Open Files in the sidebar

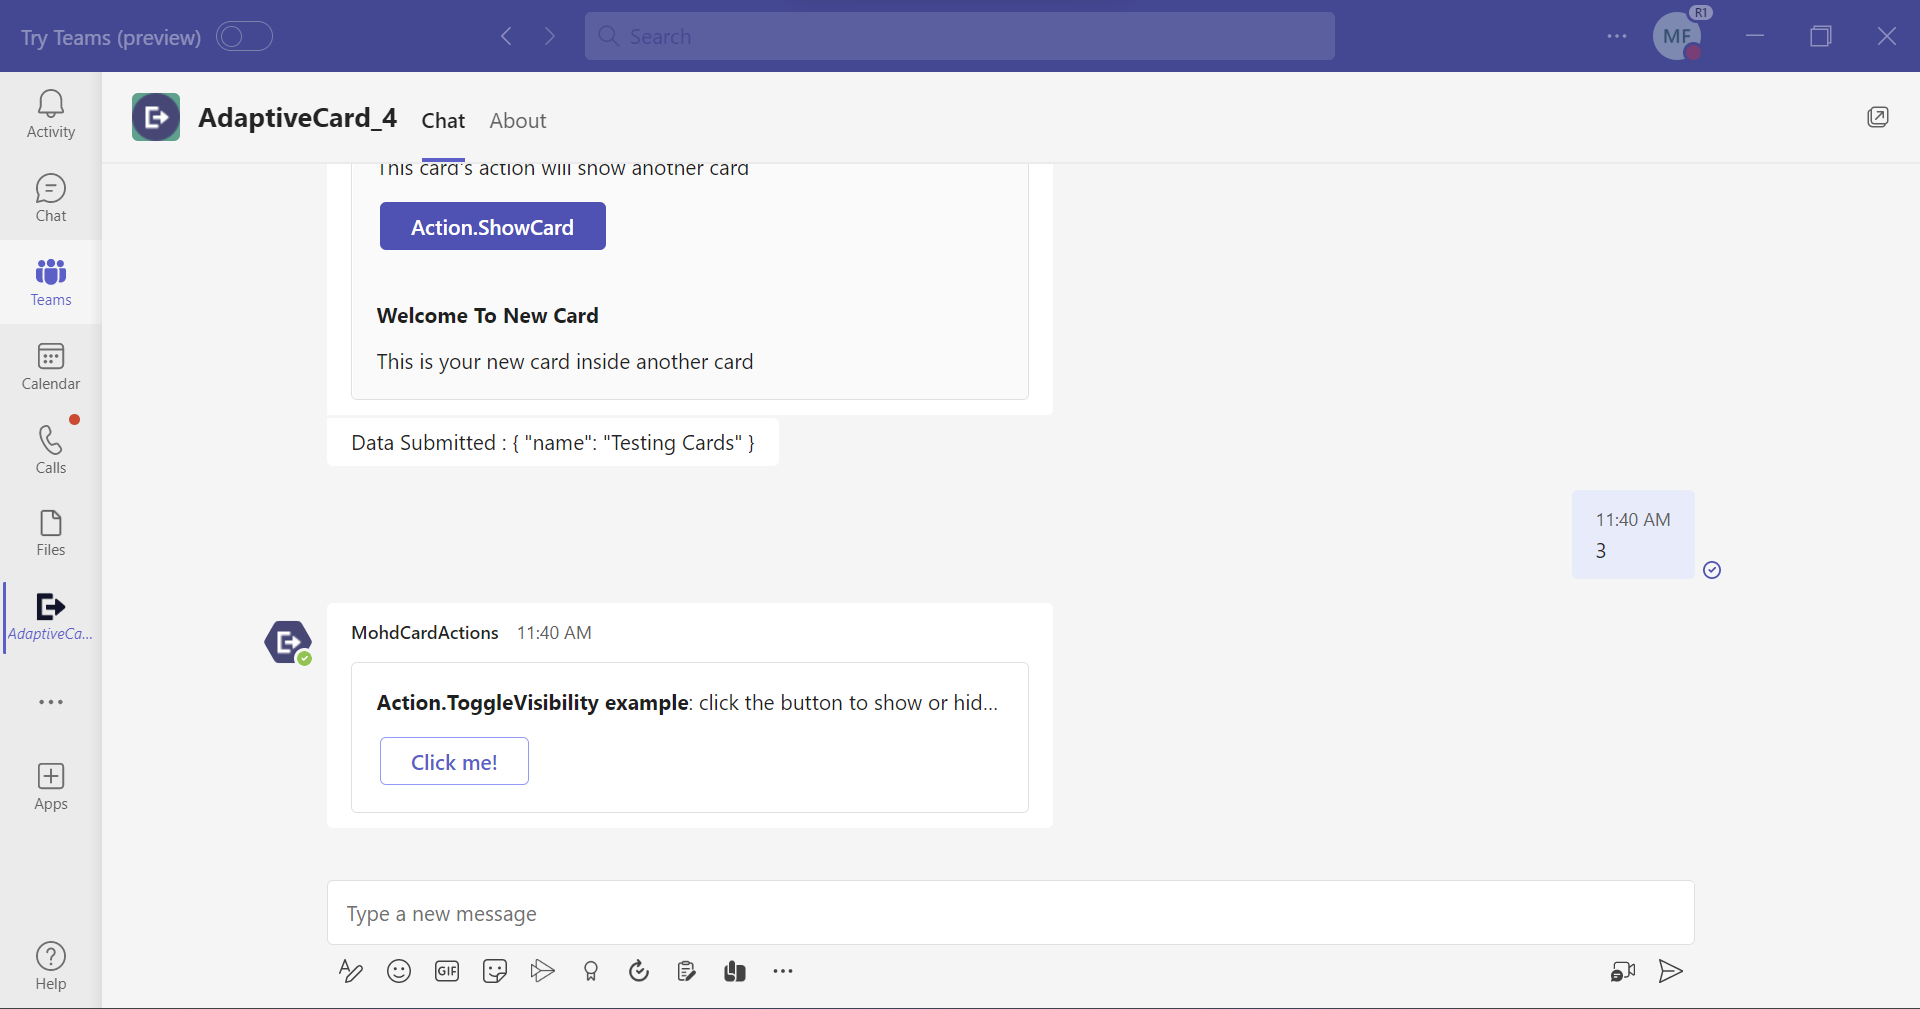51,533
